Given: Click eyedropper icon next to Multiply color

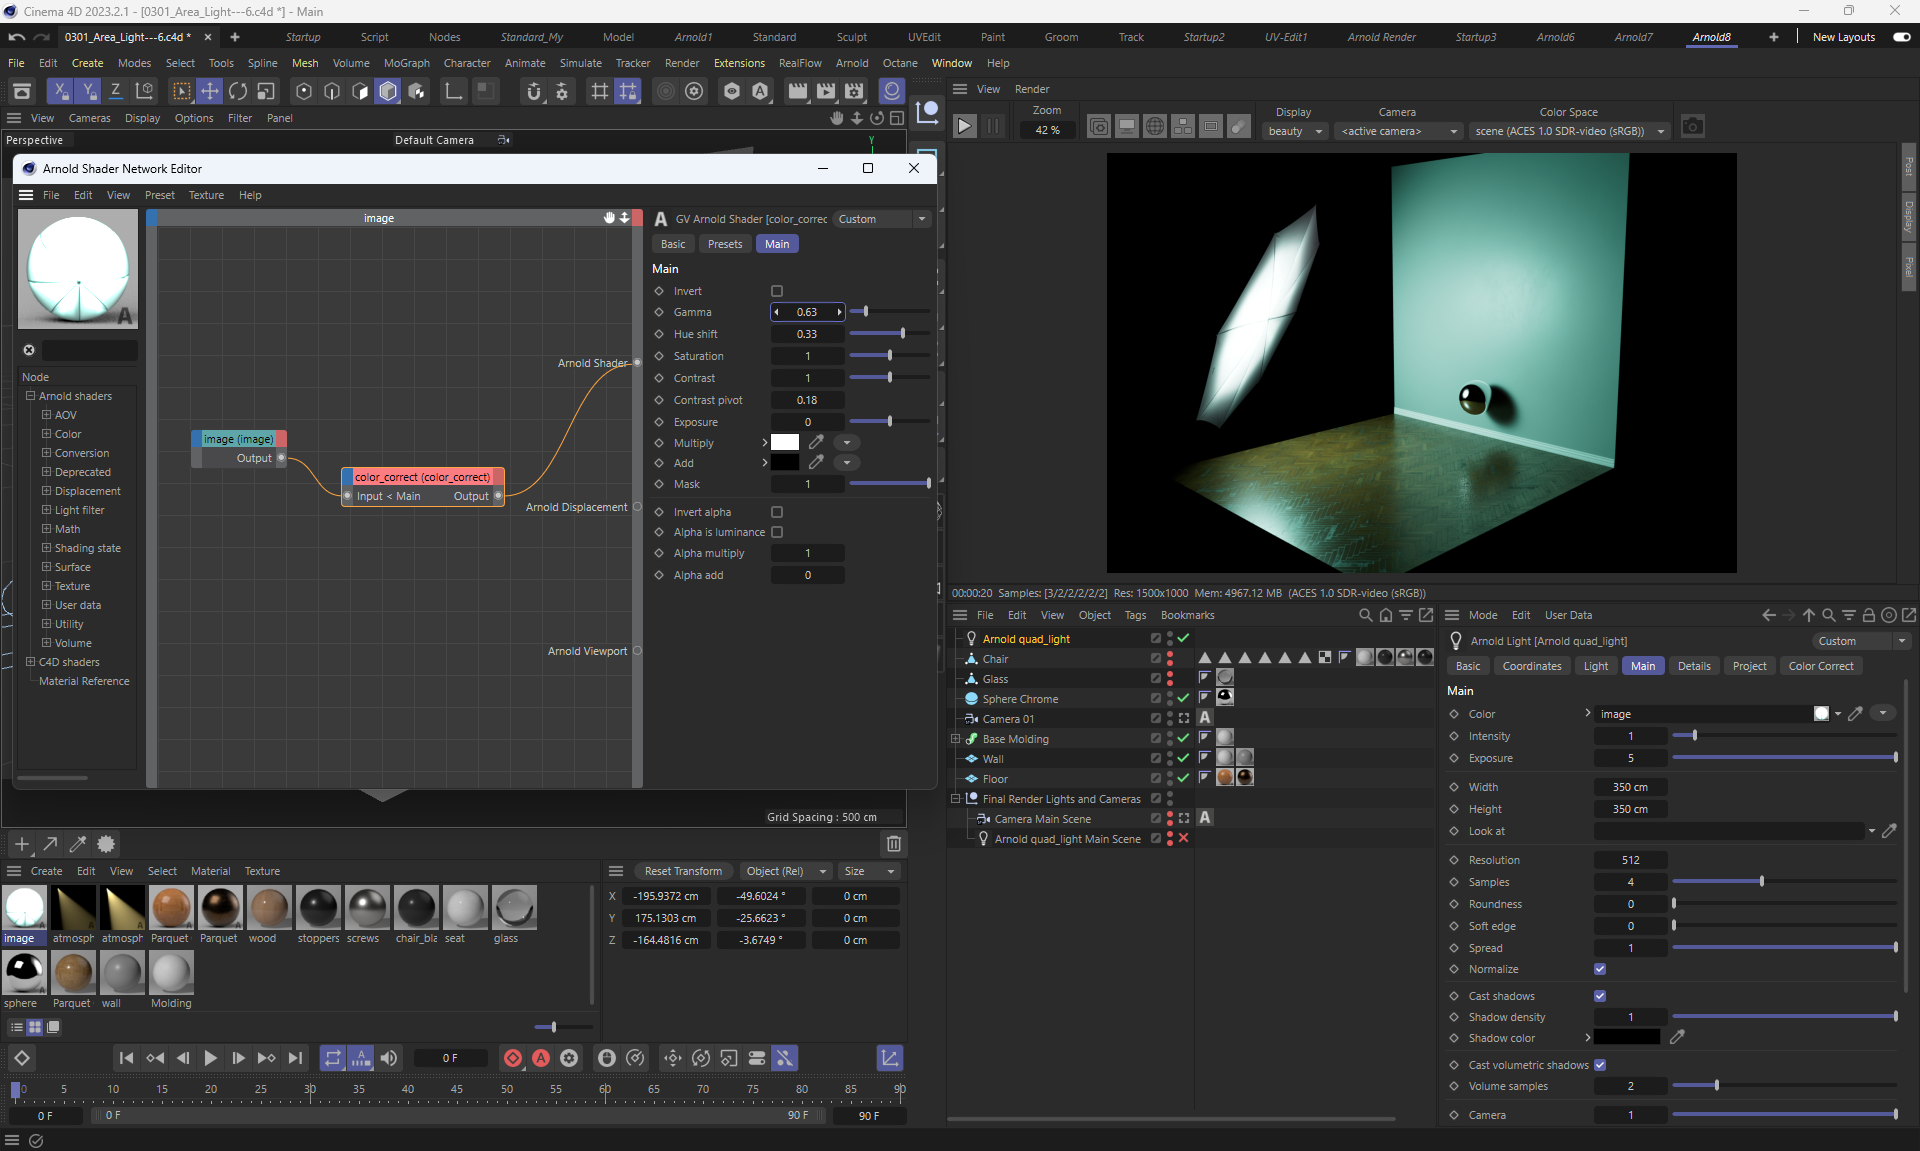Looking at the screenshot, I should tap(816, 442).
